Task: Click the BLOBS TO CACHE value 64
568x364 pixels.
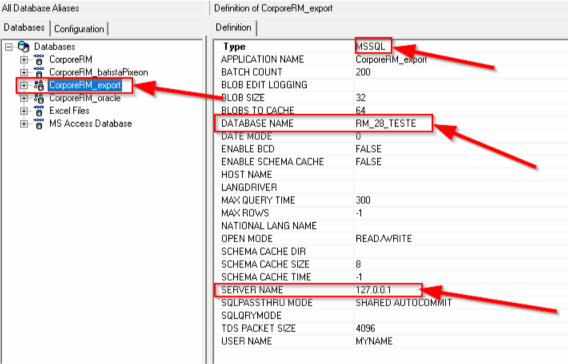Action: coord(360,110)
